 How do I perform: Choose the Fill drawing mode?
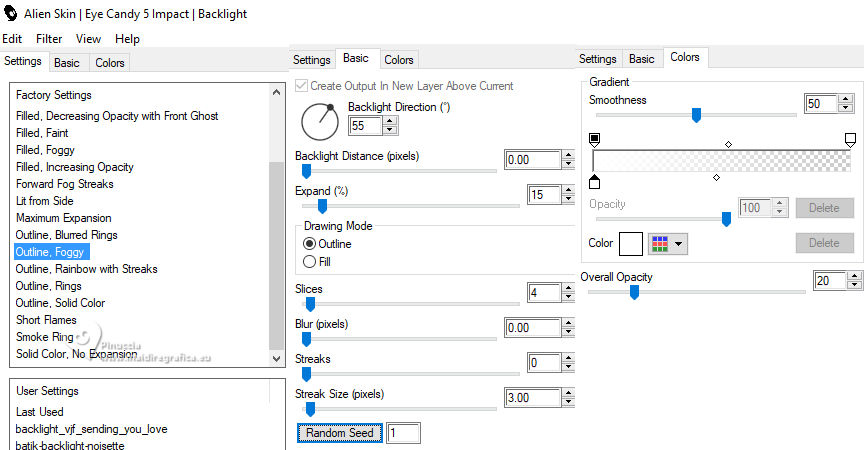pyautogui.click(x=310, y=261)
